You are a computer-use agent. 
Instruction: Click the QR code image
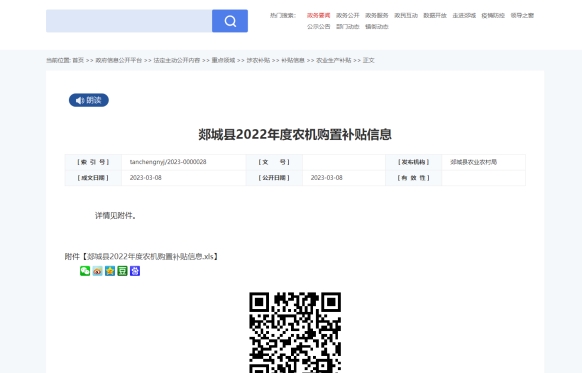click(x=295, y=332)
